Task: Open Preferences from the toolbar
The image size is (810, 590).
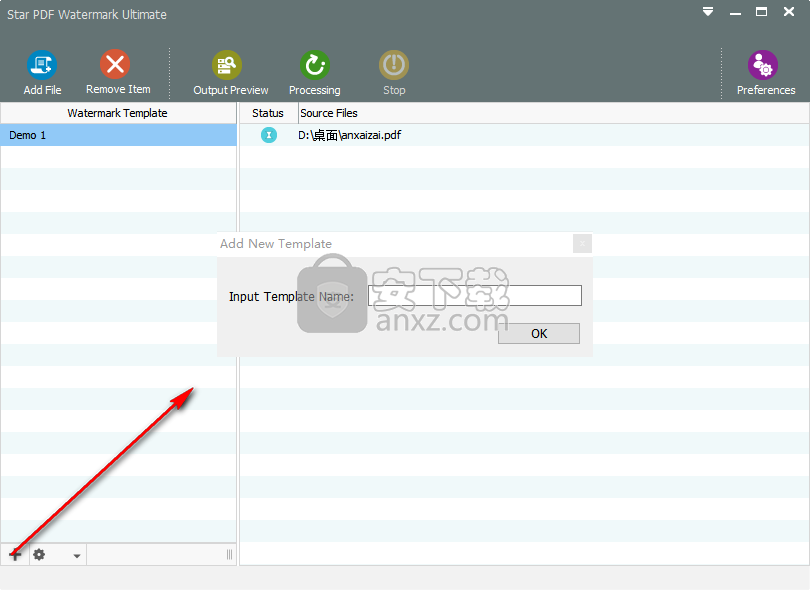Action: (763, 65)
